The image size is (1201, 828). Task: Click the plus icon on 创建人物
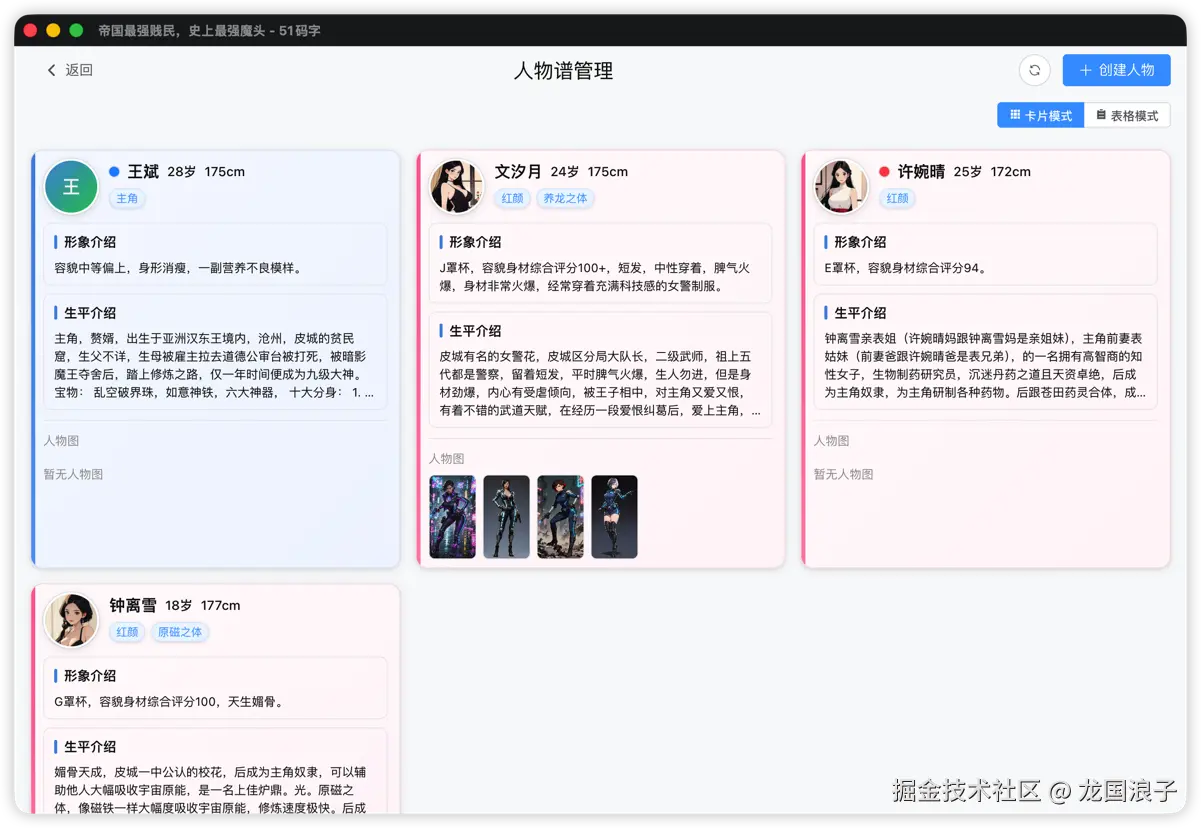coord(1085,70)
